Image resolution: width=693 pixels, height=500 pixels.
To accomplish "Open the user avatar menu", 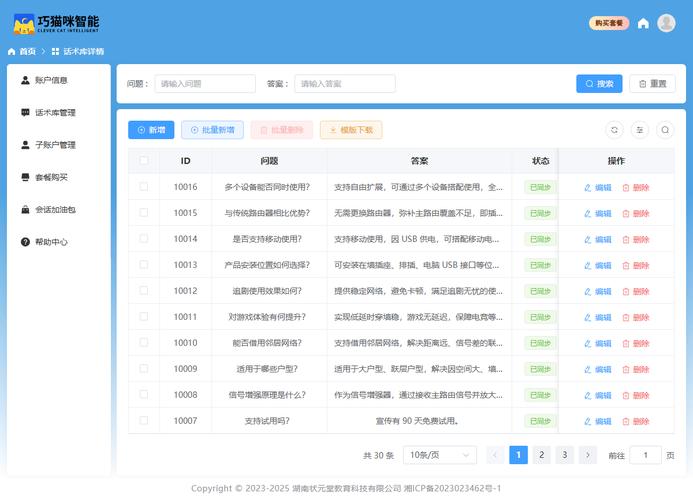I will click(x=666, y=23).
